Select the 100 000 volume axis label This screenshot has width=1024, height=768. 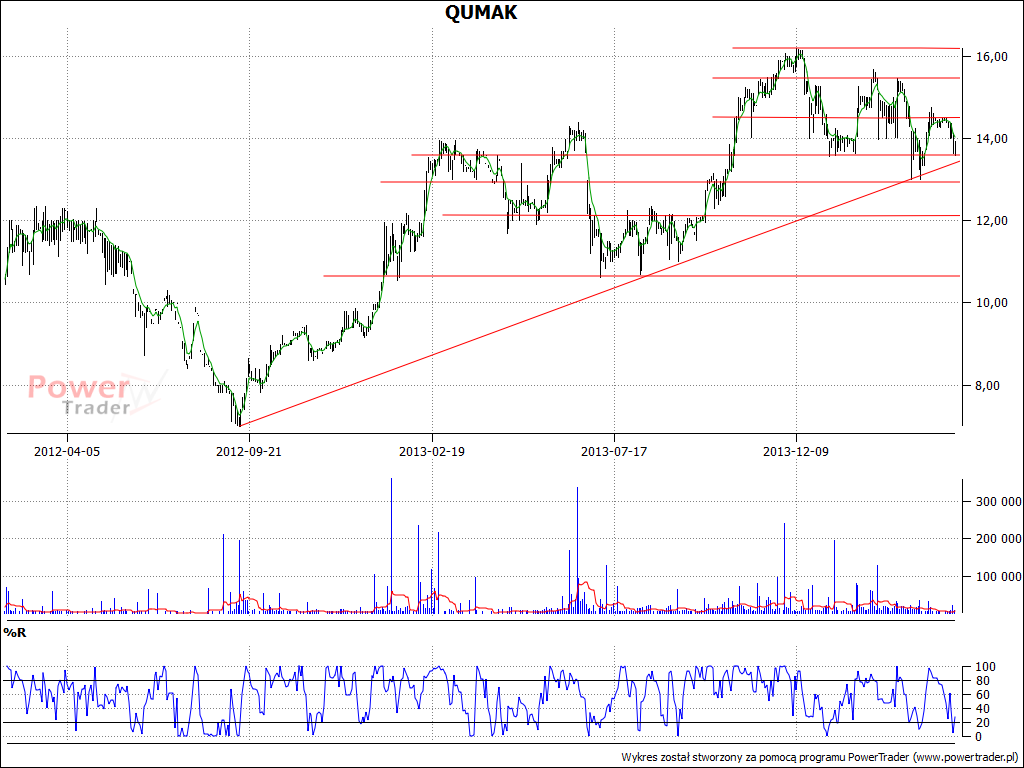tap(999, 577)
